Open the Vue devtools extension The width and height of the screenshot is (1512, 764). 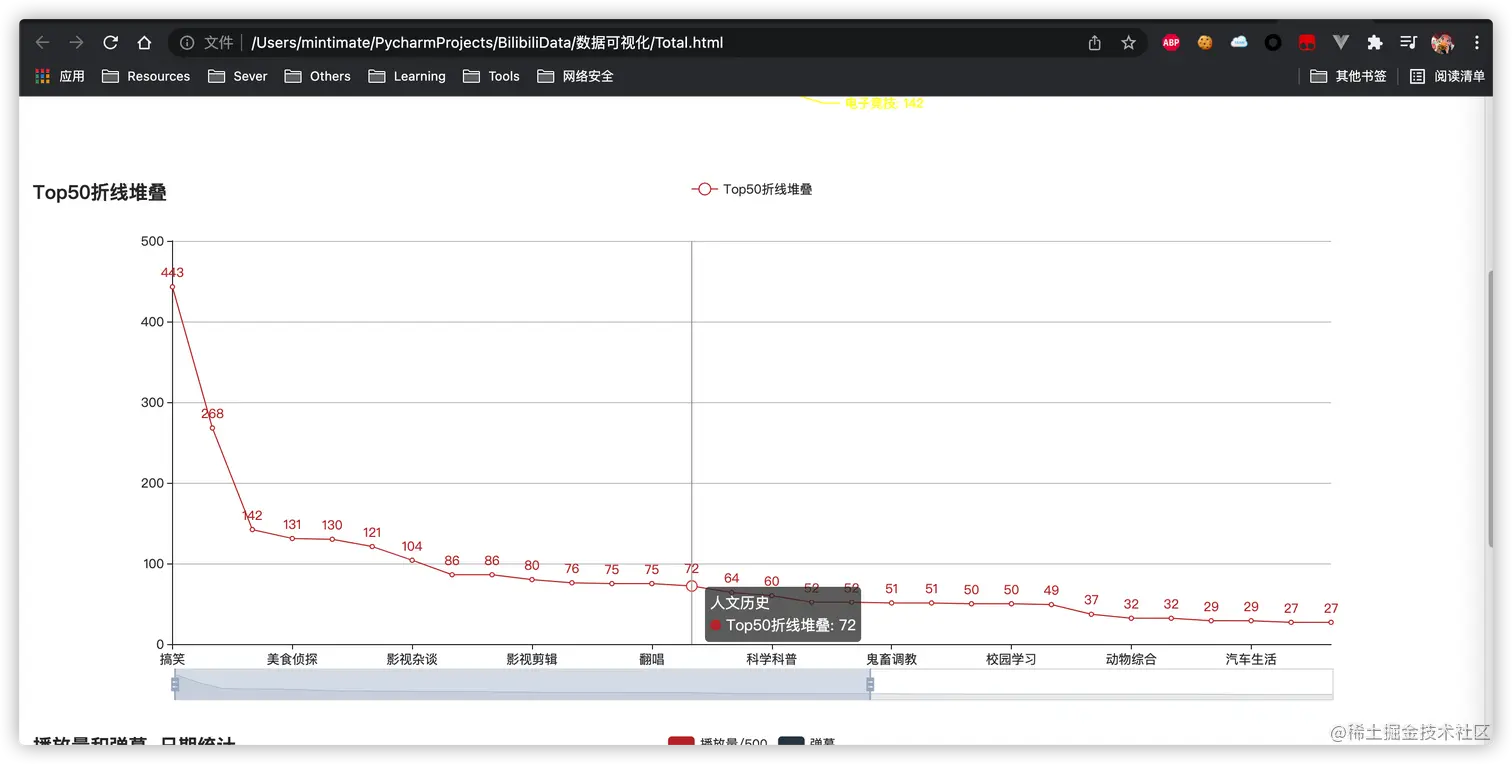click(1341, 43)
